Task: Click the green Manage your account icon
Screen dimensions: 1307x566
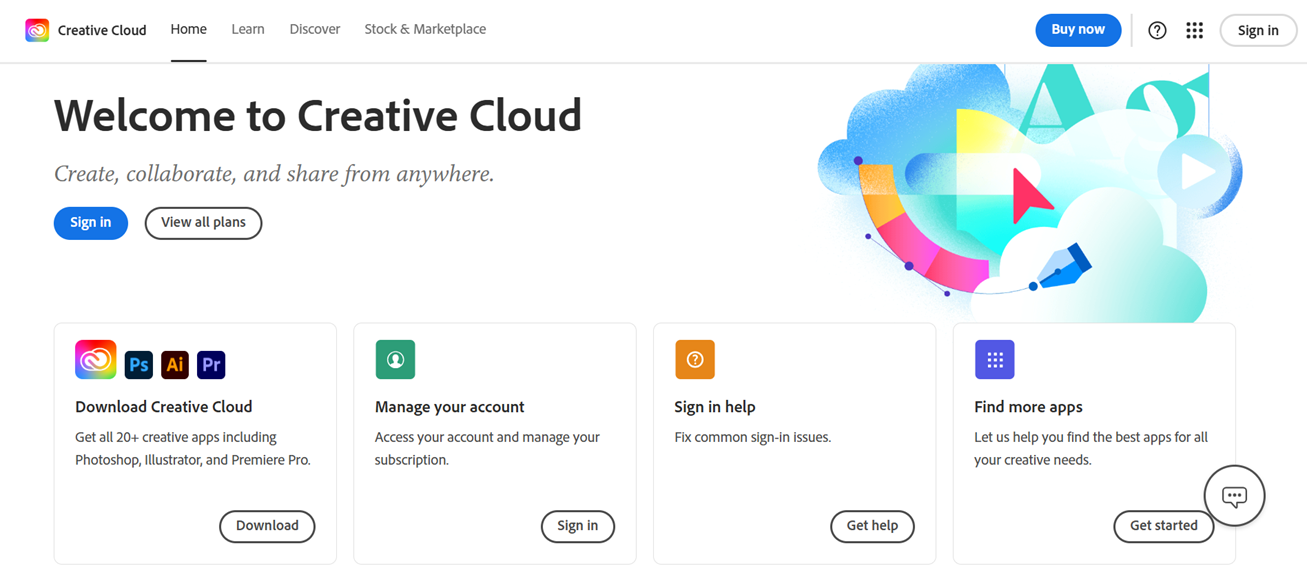Action: (395, 360)
